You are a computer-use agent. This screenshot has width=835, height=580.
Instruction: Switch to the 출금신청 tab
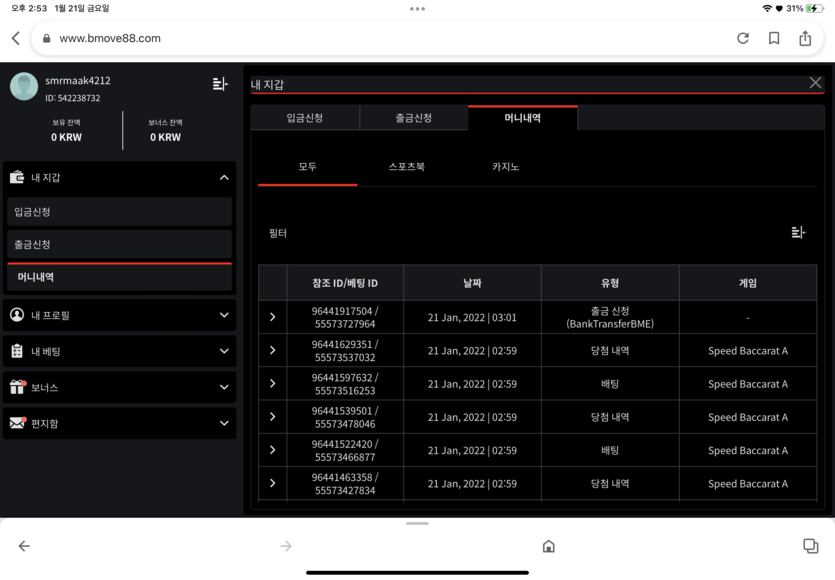point(414,118)
